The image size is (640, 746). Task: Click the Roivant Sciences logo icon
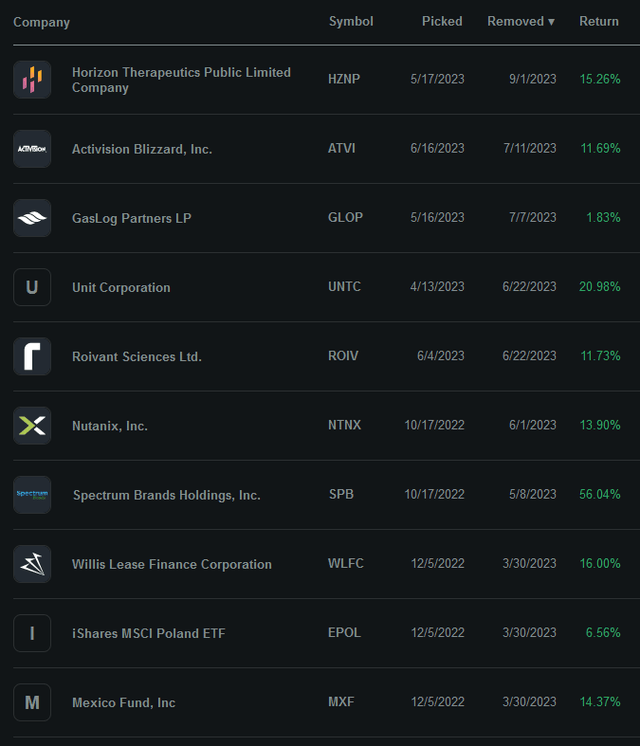point(32,356)
